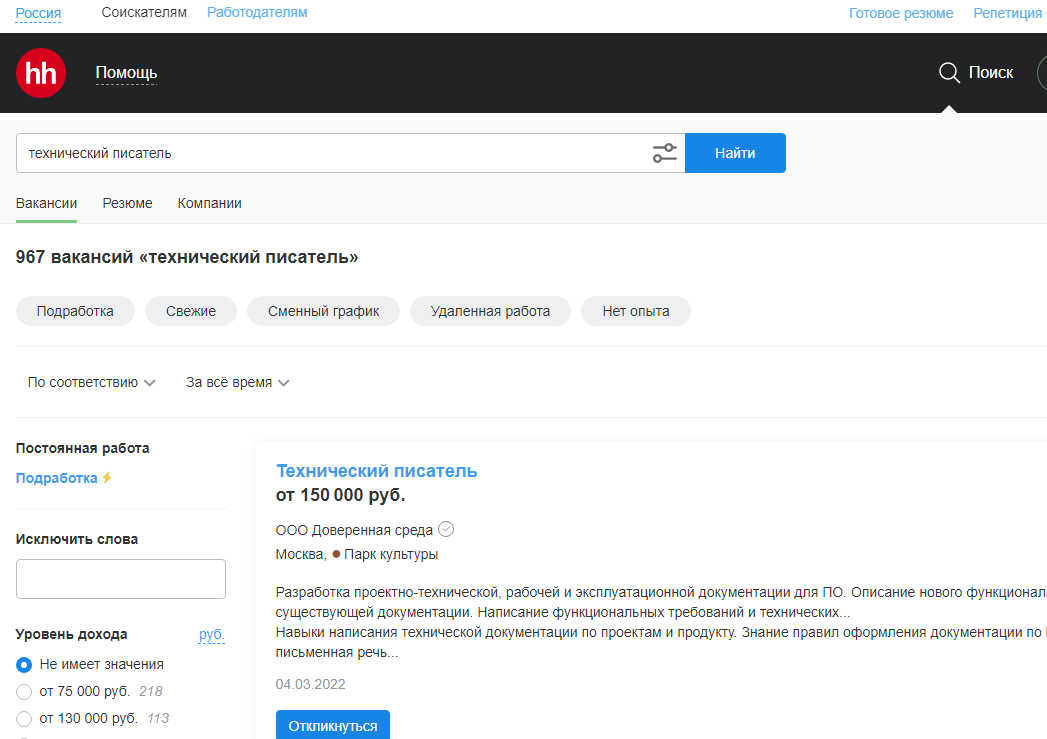Screen dimensions: 1047x739
Task: Click the hh logo icon
Action: coord(41,73)
